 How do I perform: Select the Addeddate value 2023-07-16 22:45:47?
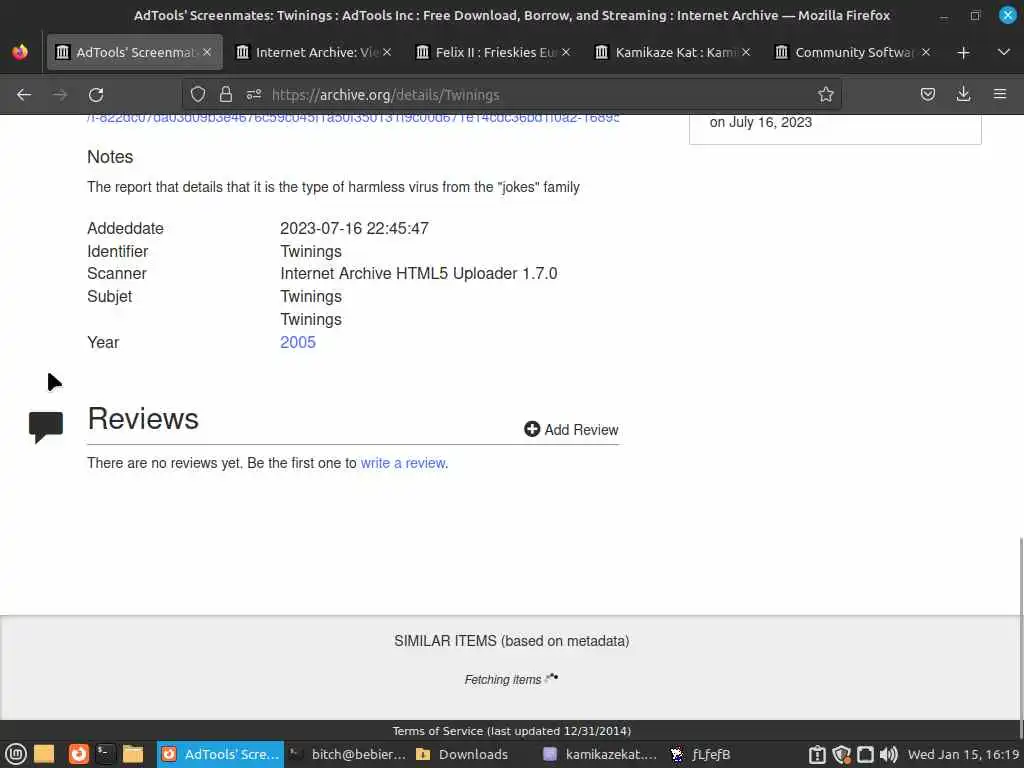pos(355,229)
